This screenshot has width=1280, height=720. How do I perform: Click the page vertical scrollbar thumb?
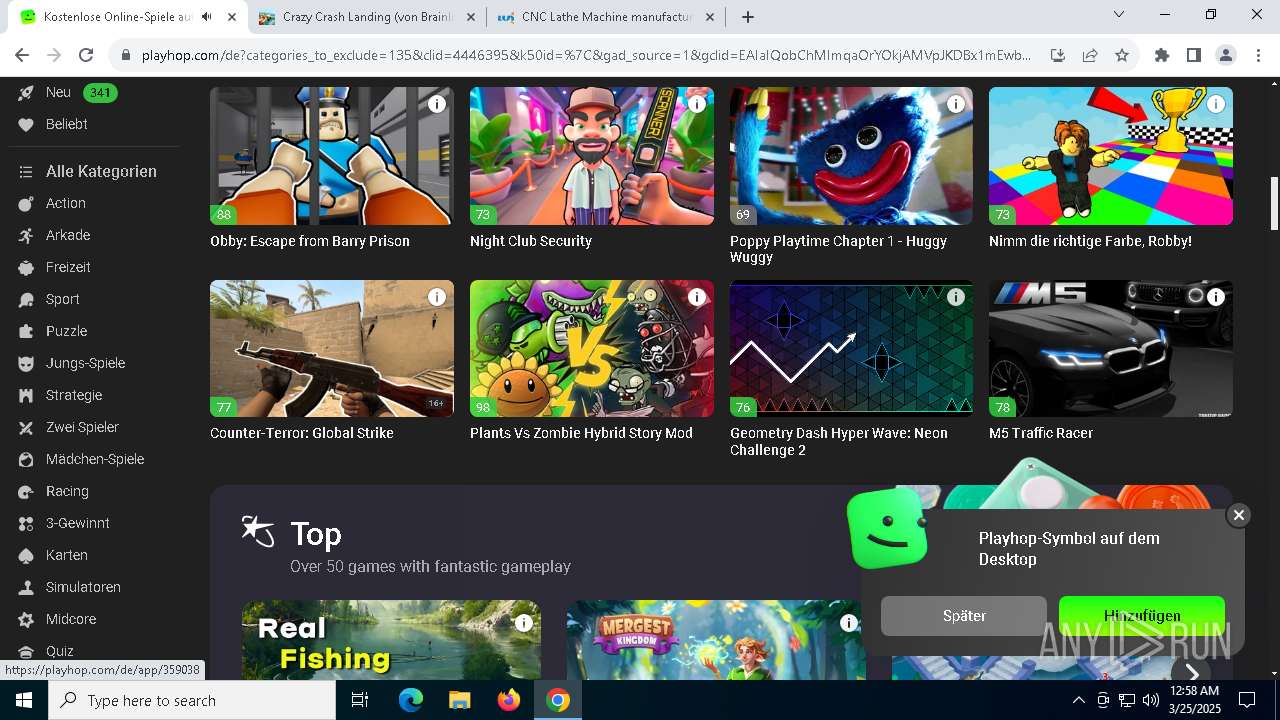point(1273,203)
